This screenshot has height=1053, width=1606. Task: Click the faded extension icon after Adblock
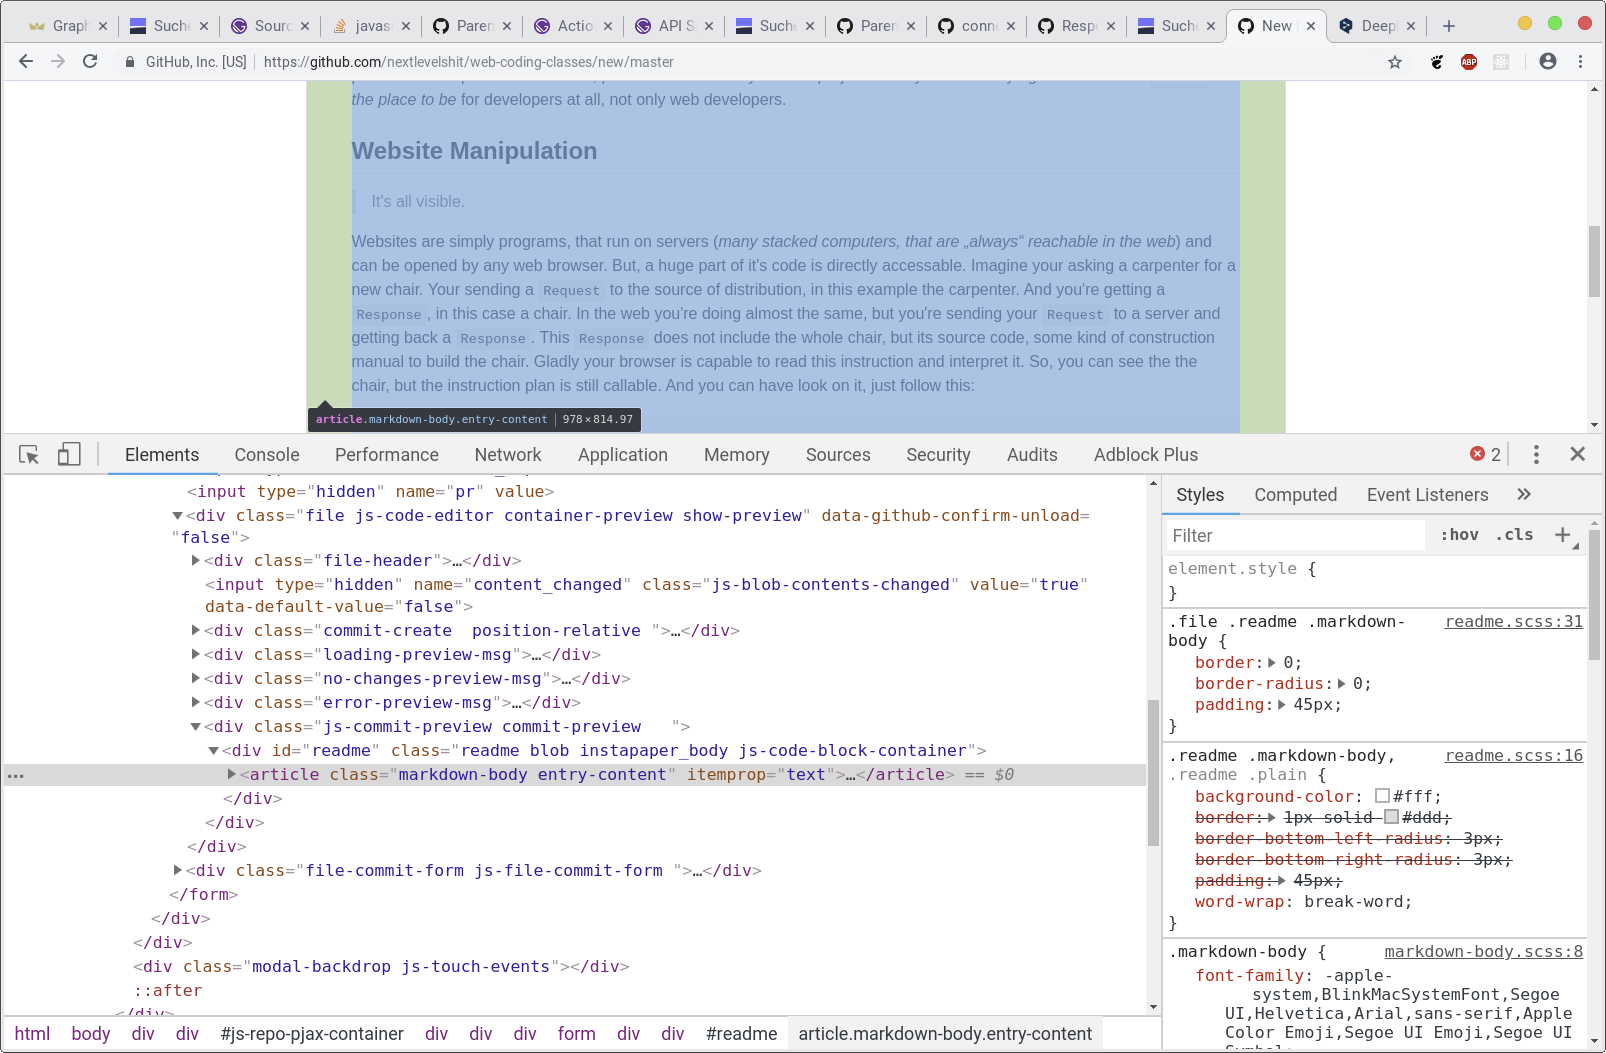click(1501, 62)
